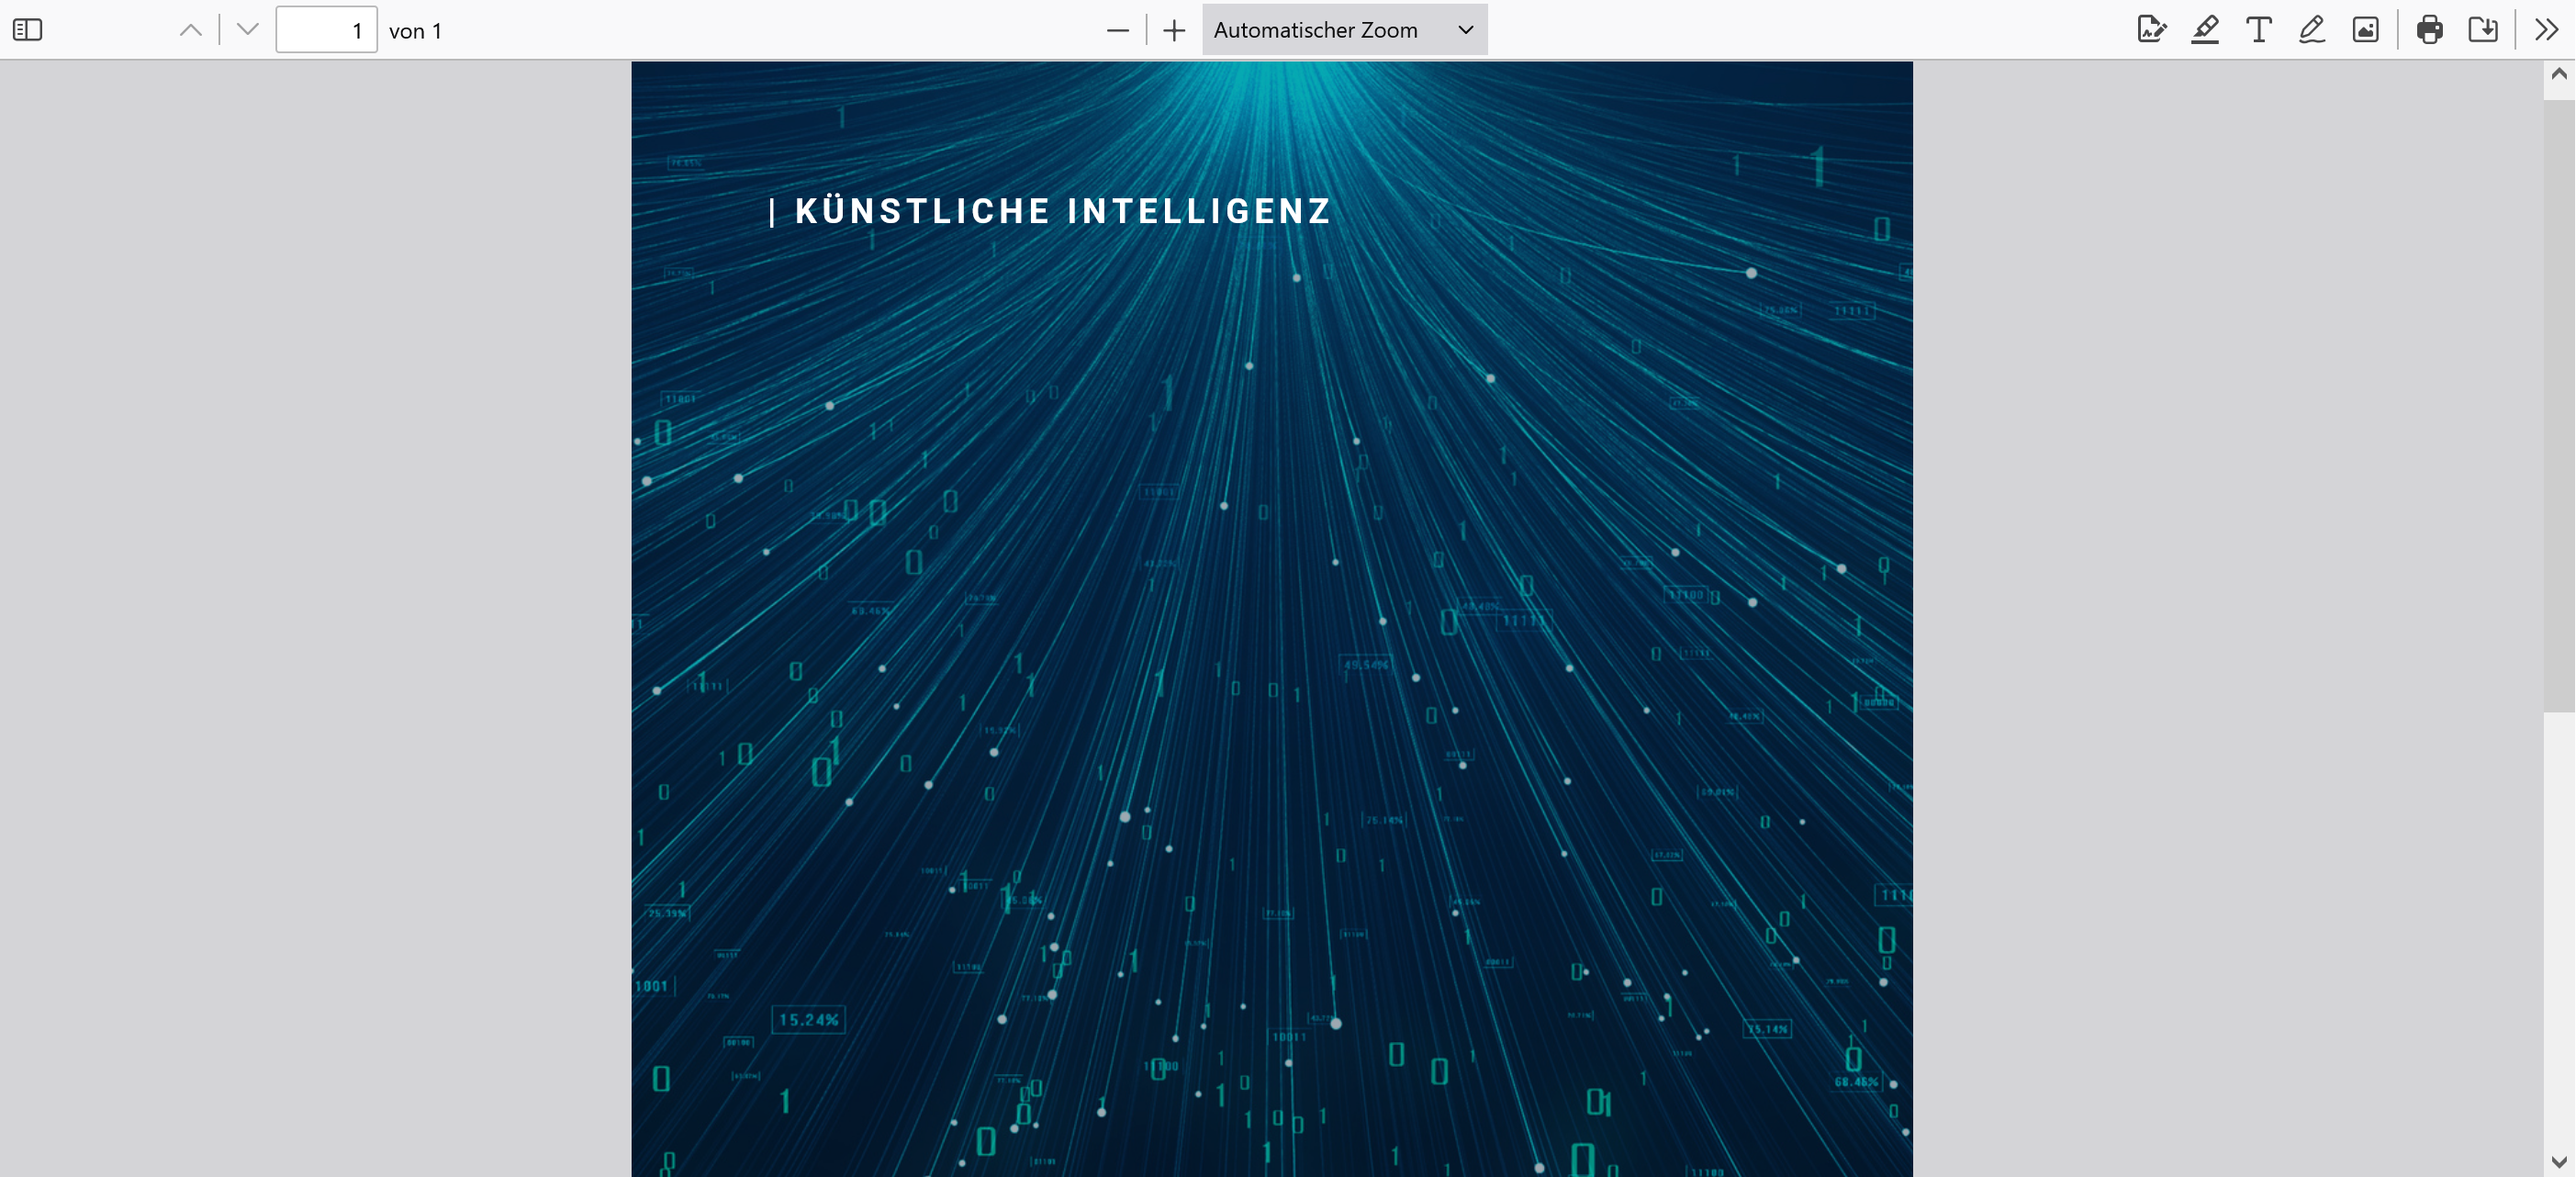Image resolution: width=2576 pixels, height=1177 pixels.
Task: Zoom out with the minus button
Action: click(1118, 30)
